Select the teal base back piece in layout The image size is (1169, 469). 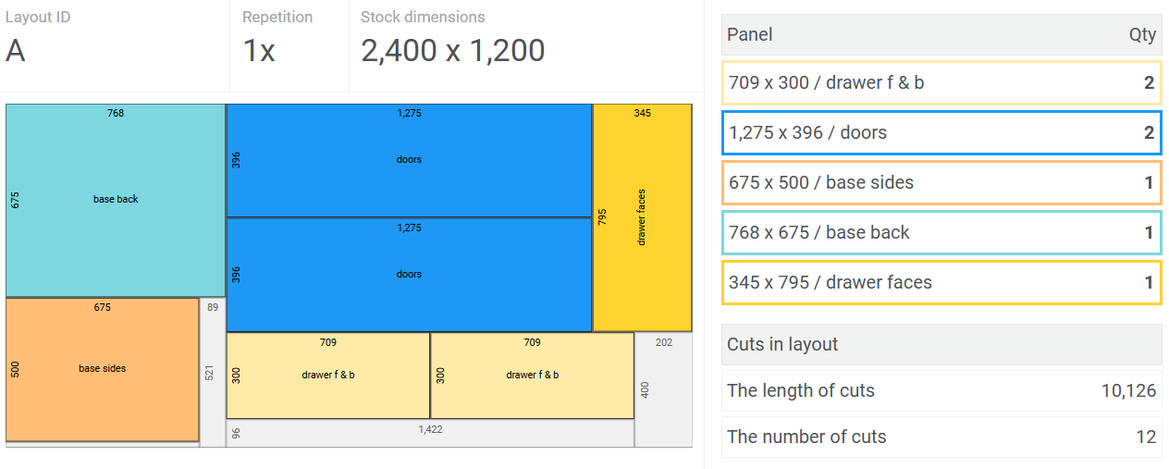[115, 200]
